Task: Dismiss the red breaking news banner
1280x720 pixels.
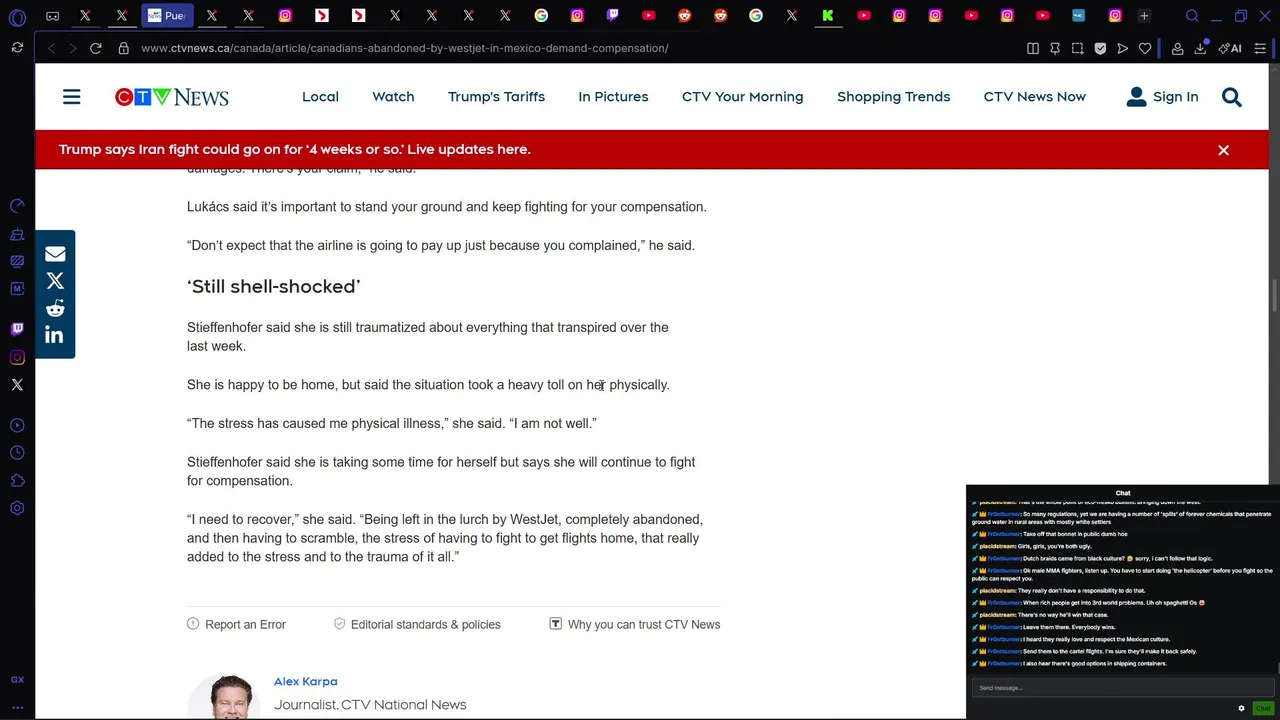Action: click(1223, 150)
